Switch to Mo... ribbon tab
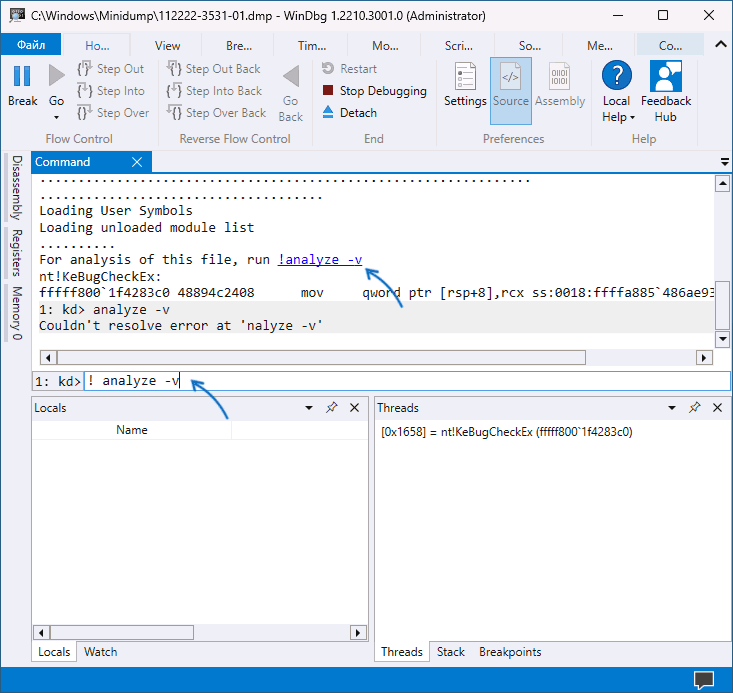 tap(385, 46)
